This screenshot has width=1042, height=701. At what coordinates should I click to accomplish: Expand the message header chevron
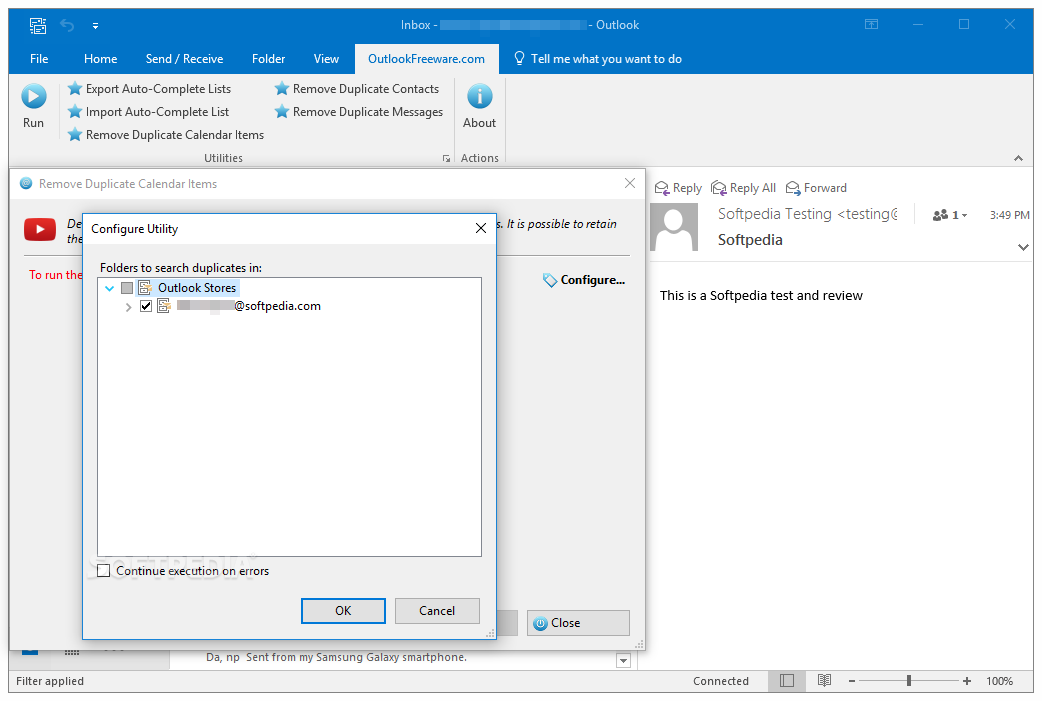pyautogui.click(x=1023, y=247)
